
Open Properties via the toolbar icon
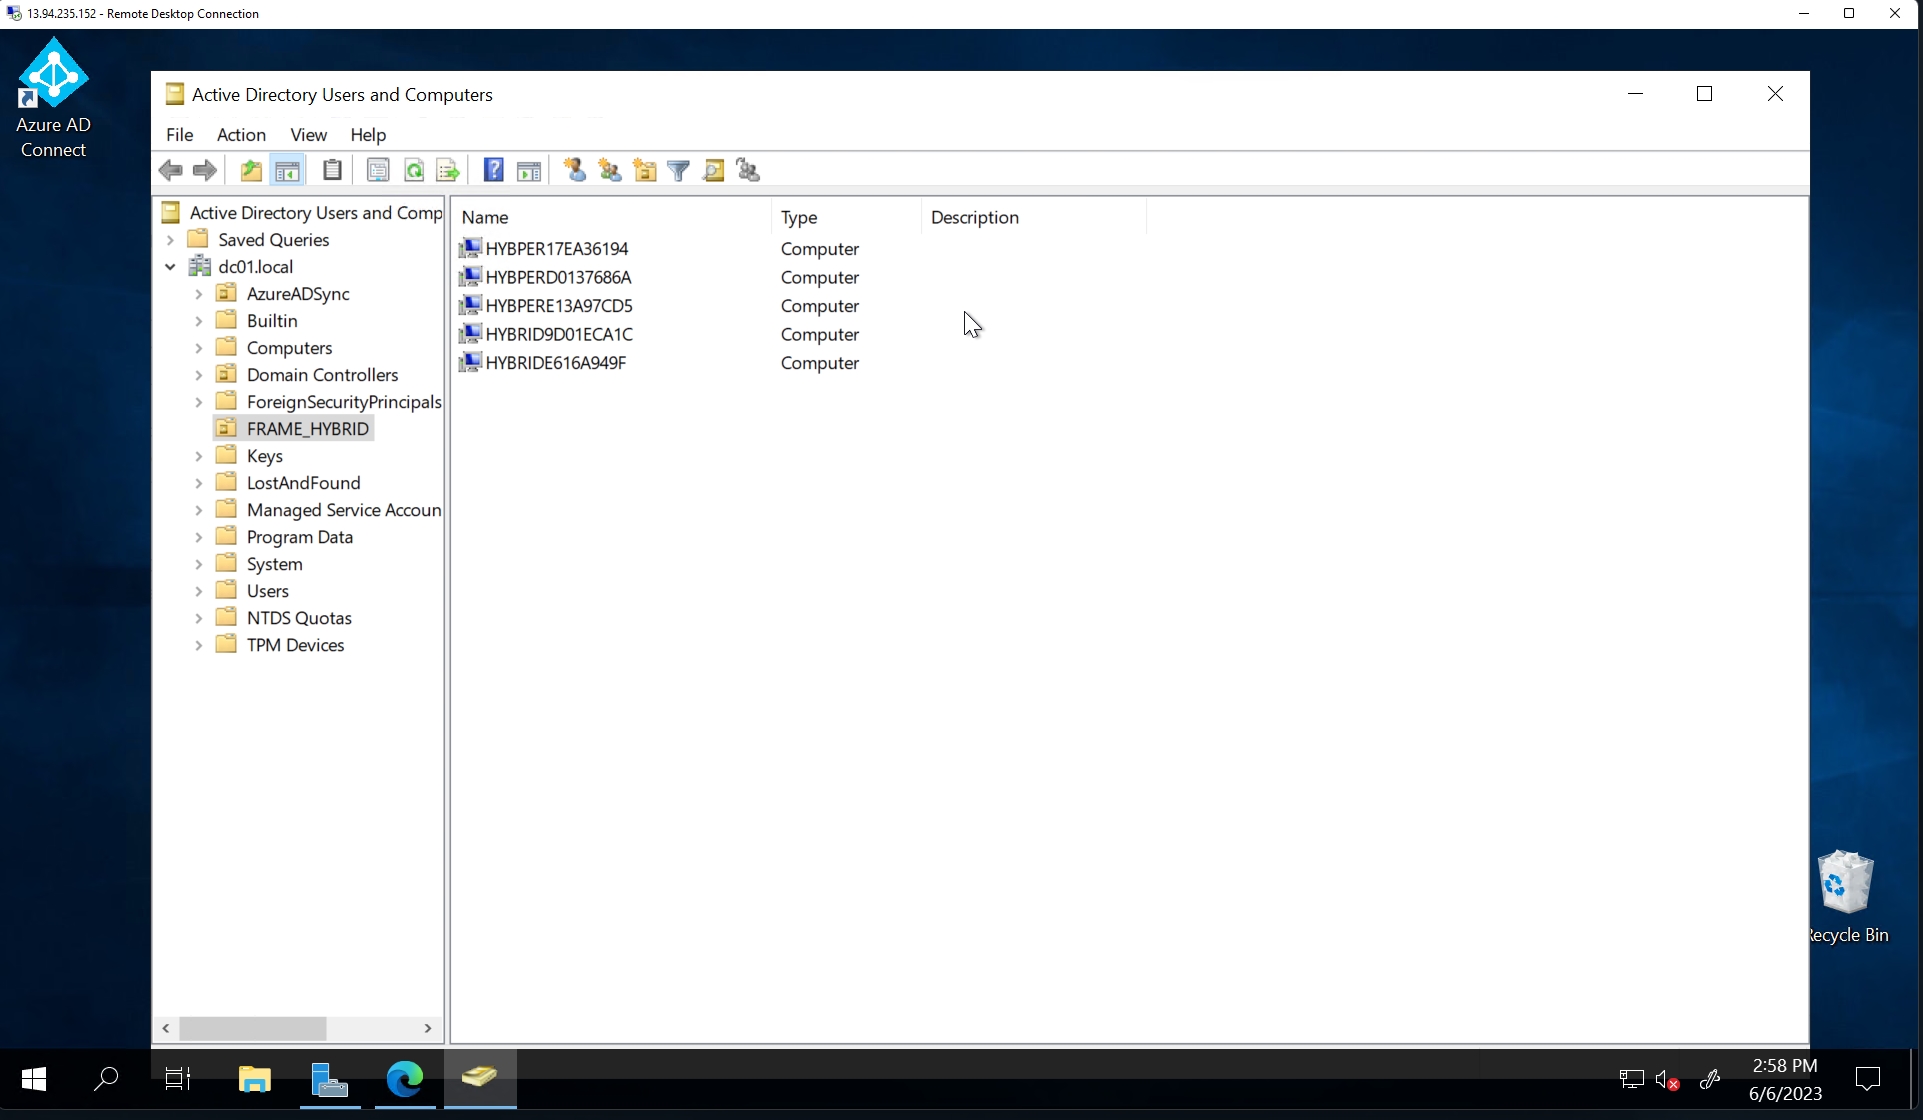[x=378, y=171]
